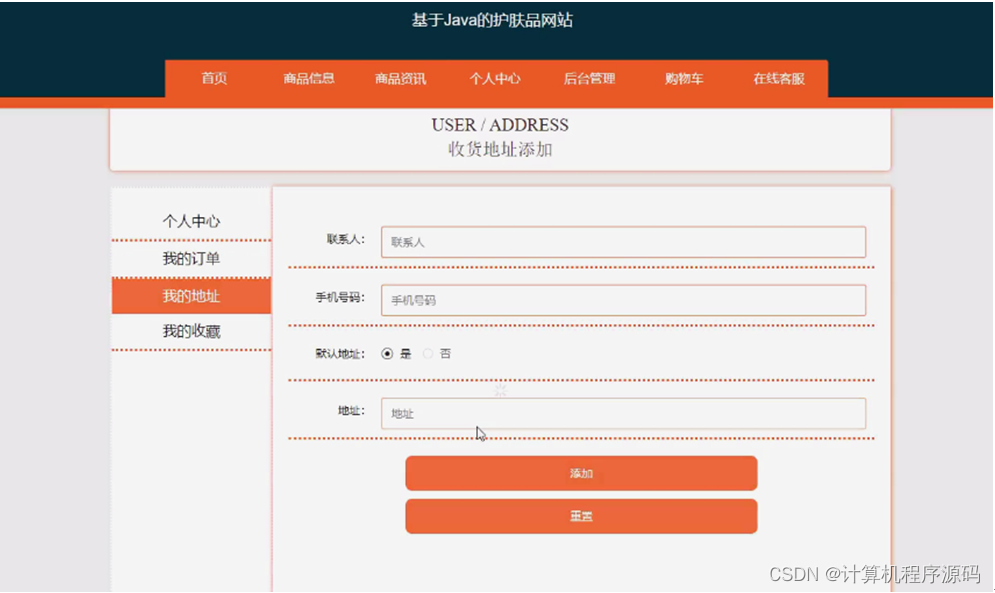995x593 pixels.
Task: Select 我的收藏 in the left sidebar
Action: pyautogui.click(x=190, y=331)
